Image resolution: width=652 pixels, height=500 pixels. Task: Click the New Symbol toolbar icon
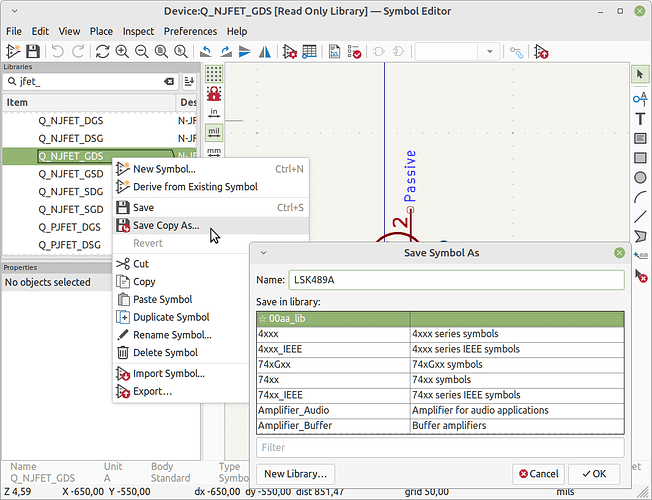tap(13, 52)
